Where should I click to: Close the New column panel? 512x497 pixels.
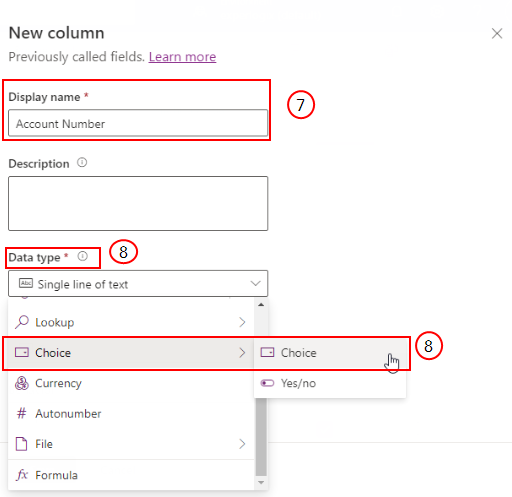(497, 33)
